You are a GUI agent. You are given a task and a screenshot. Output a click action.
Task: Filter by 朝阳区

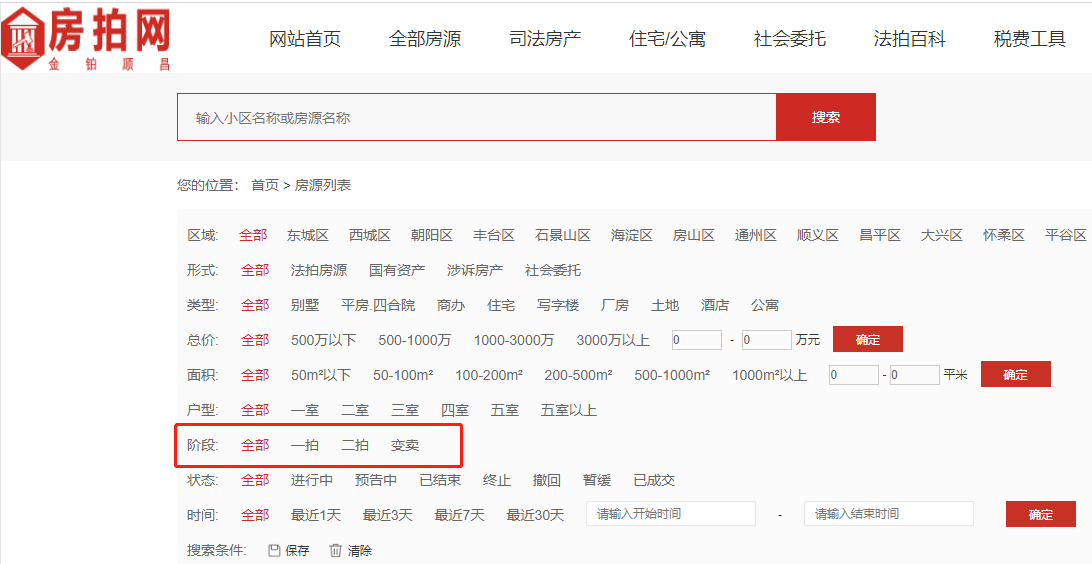click(432, 235)
